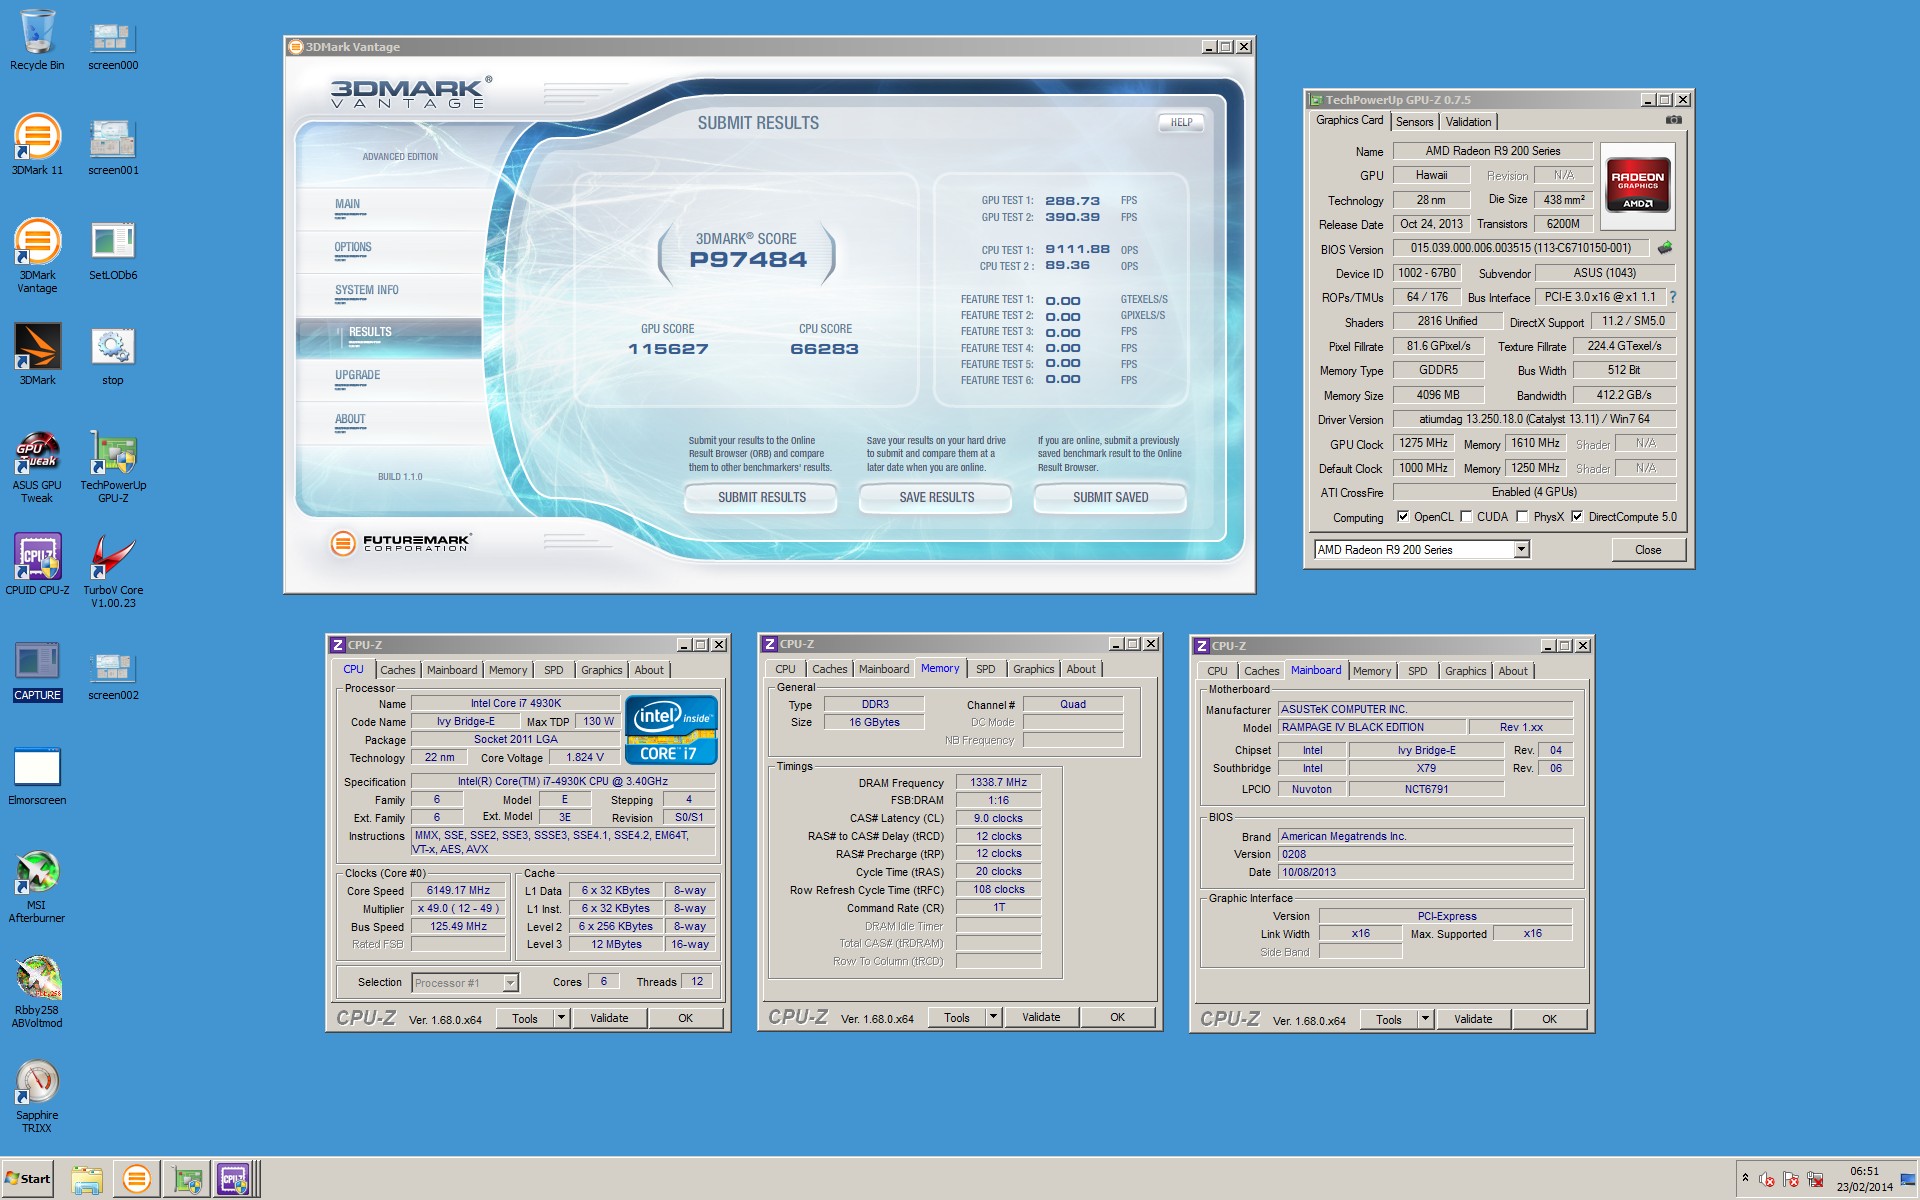Click the GPU-Z Name field value
1920x1200 pixels.
point(1493,151)
